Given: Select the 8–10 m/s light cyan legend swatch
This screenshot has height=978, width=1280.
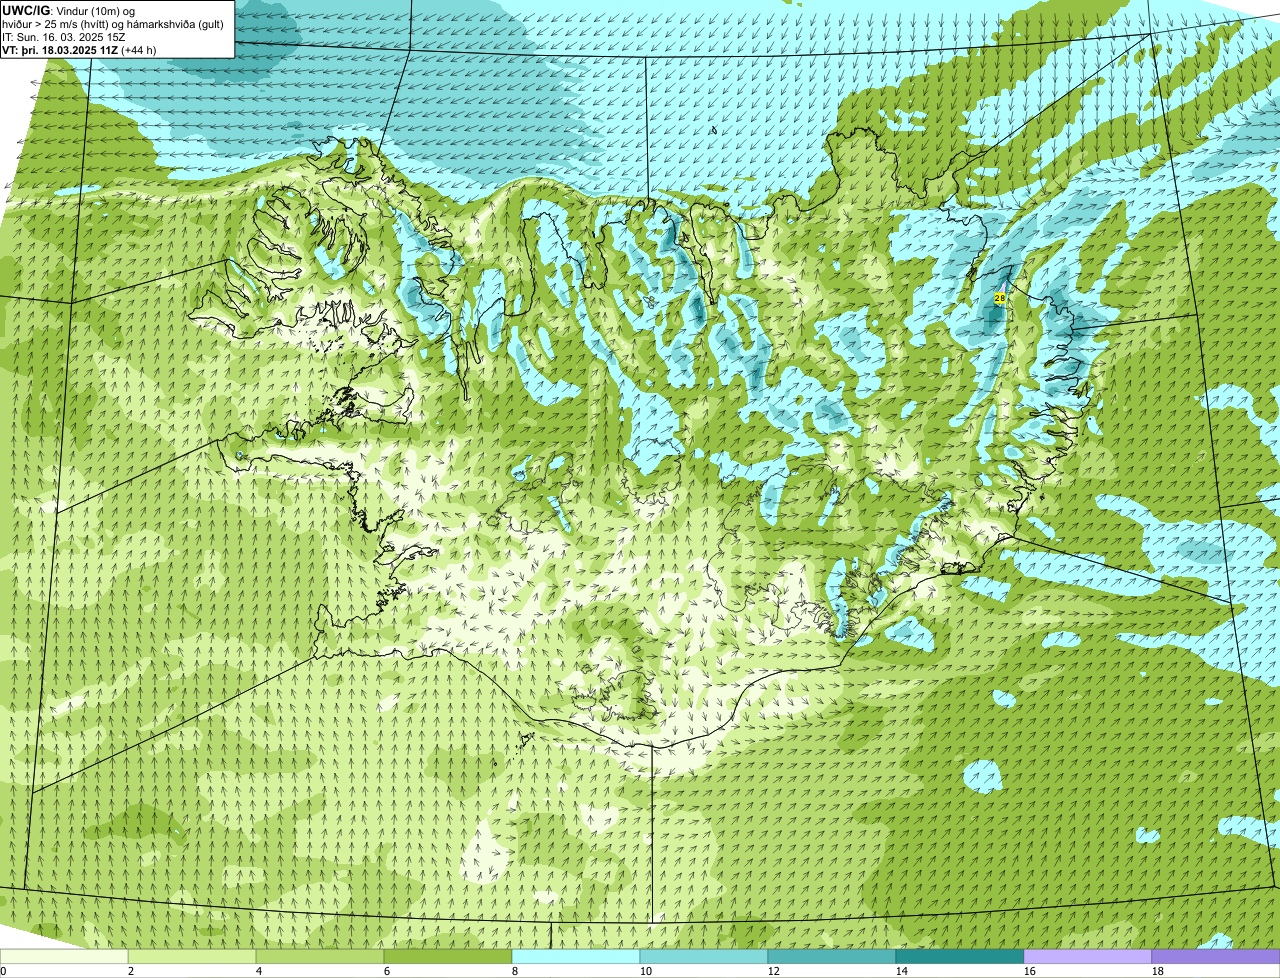Looking at the screenshot, I should pyautogui.click(x=576, y=956).
